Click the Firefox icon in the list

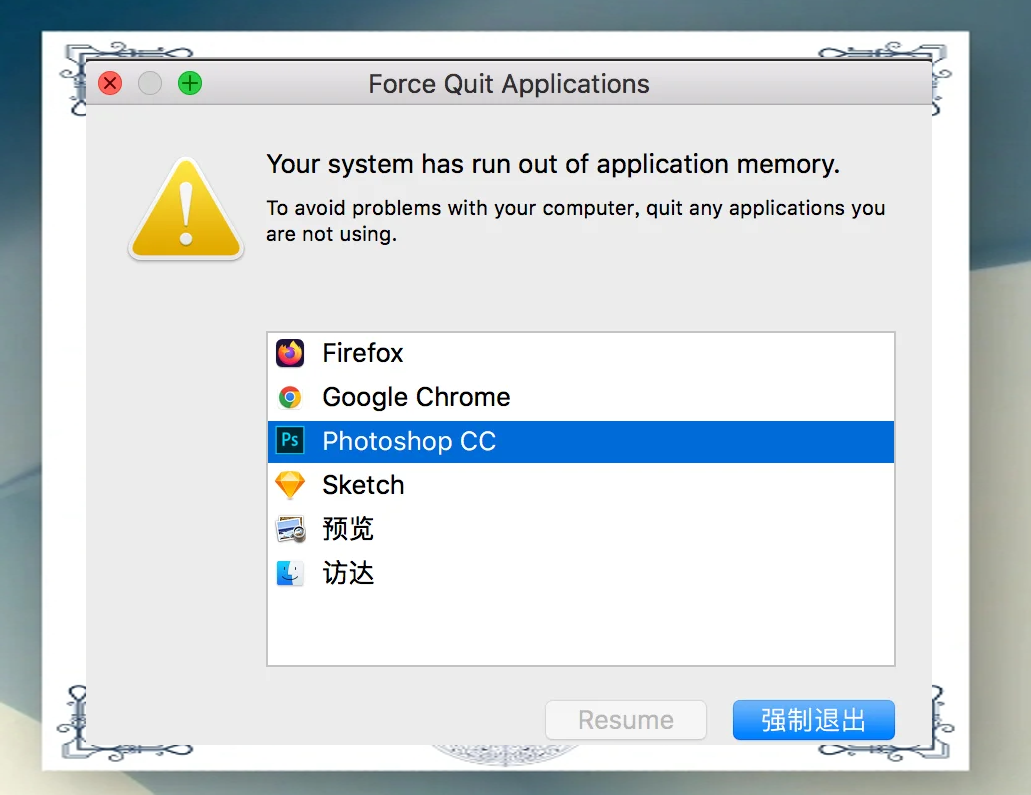point(290,353)
